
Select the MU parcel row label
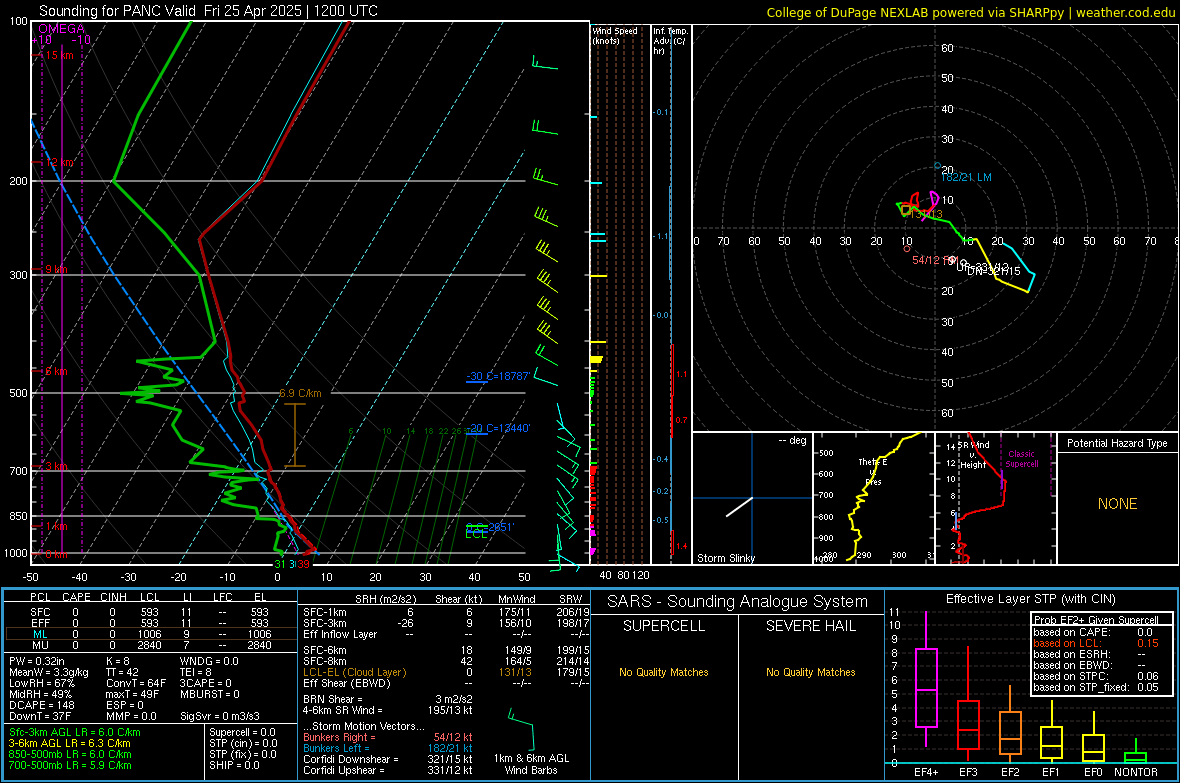[40, 644]
